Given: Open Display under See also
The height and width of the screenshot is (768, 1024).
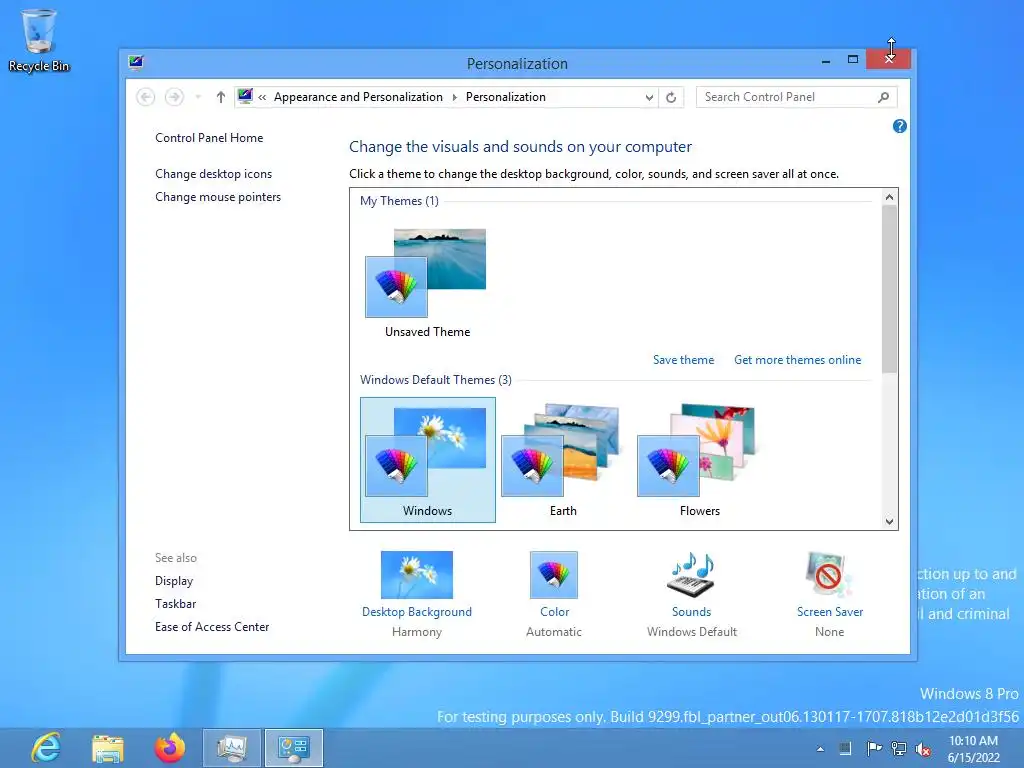Looking at the screenshot, I should point(174,581).
